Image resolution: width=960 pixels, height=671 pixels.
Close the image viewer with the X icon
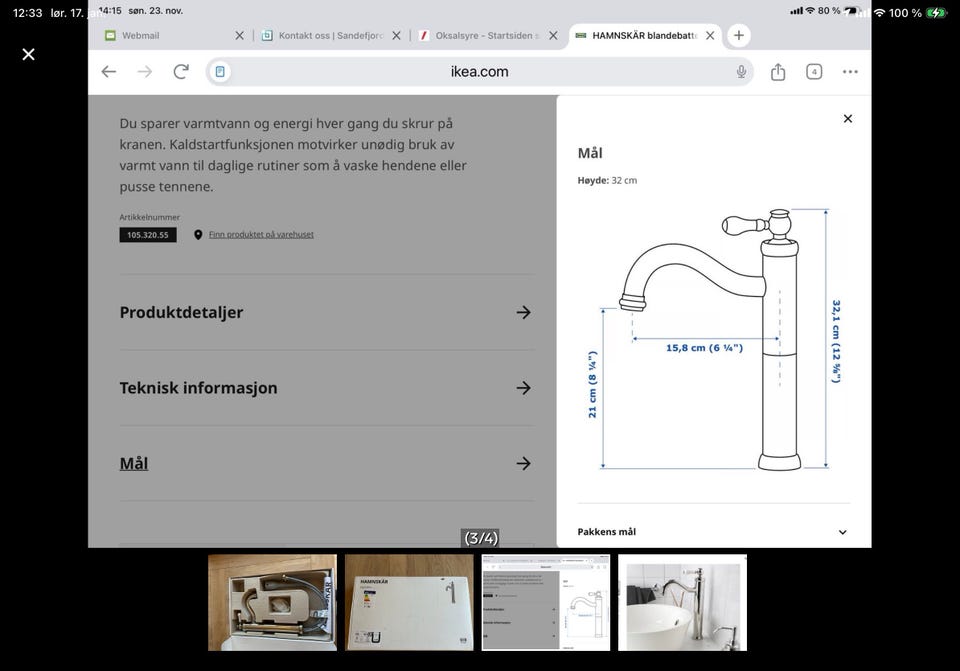[x=28, y=54]
